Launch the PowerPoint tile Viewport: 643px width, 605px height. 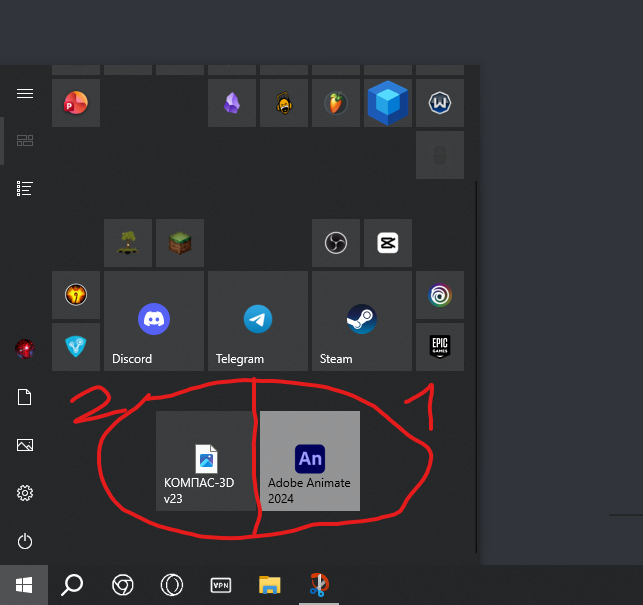click(x=75, y=103)
